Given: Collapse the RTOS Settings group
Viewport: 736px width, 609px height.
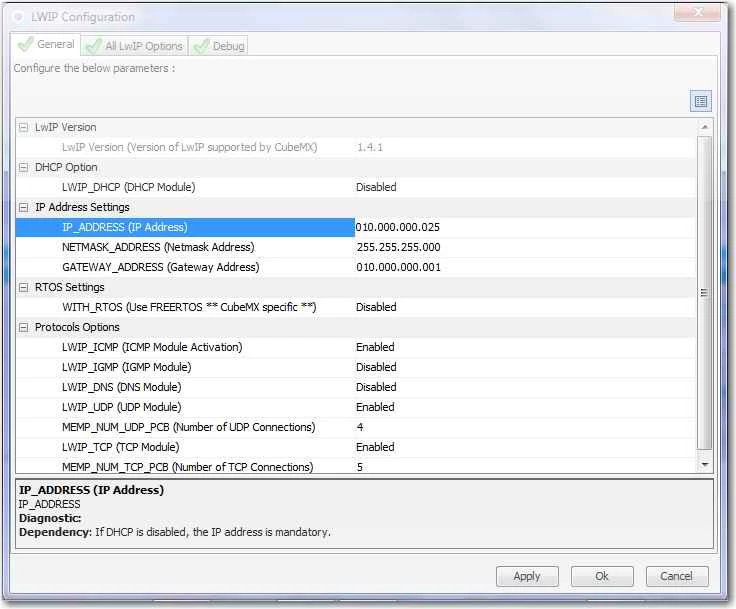Looking at the screenshot, I should click(x=23, y=287).
